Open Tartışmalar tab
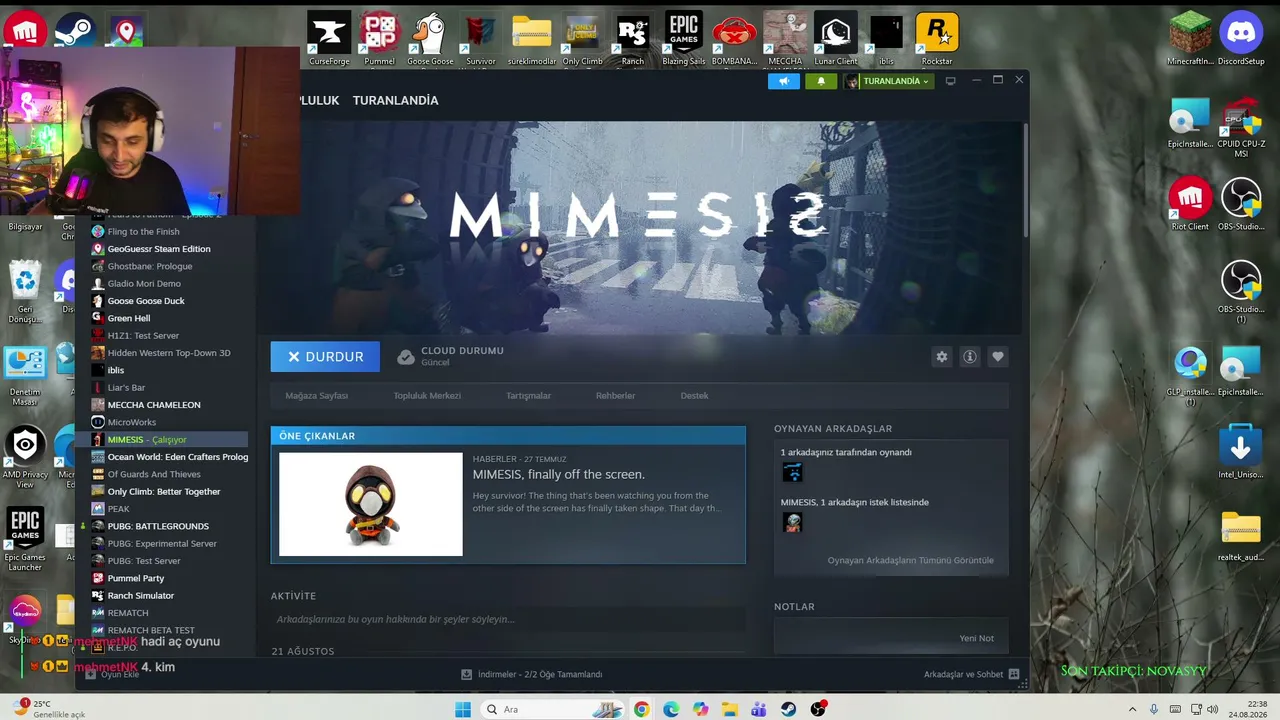Image resolution: width=1280 pixels, height=720 pixels. pos(528,396)
